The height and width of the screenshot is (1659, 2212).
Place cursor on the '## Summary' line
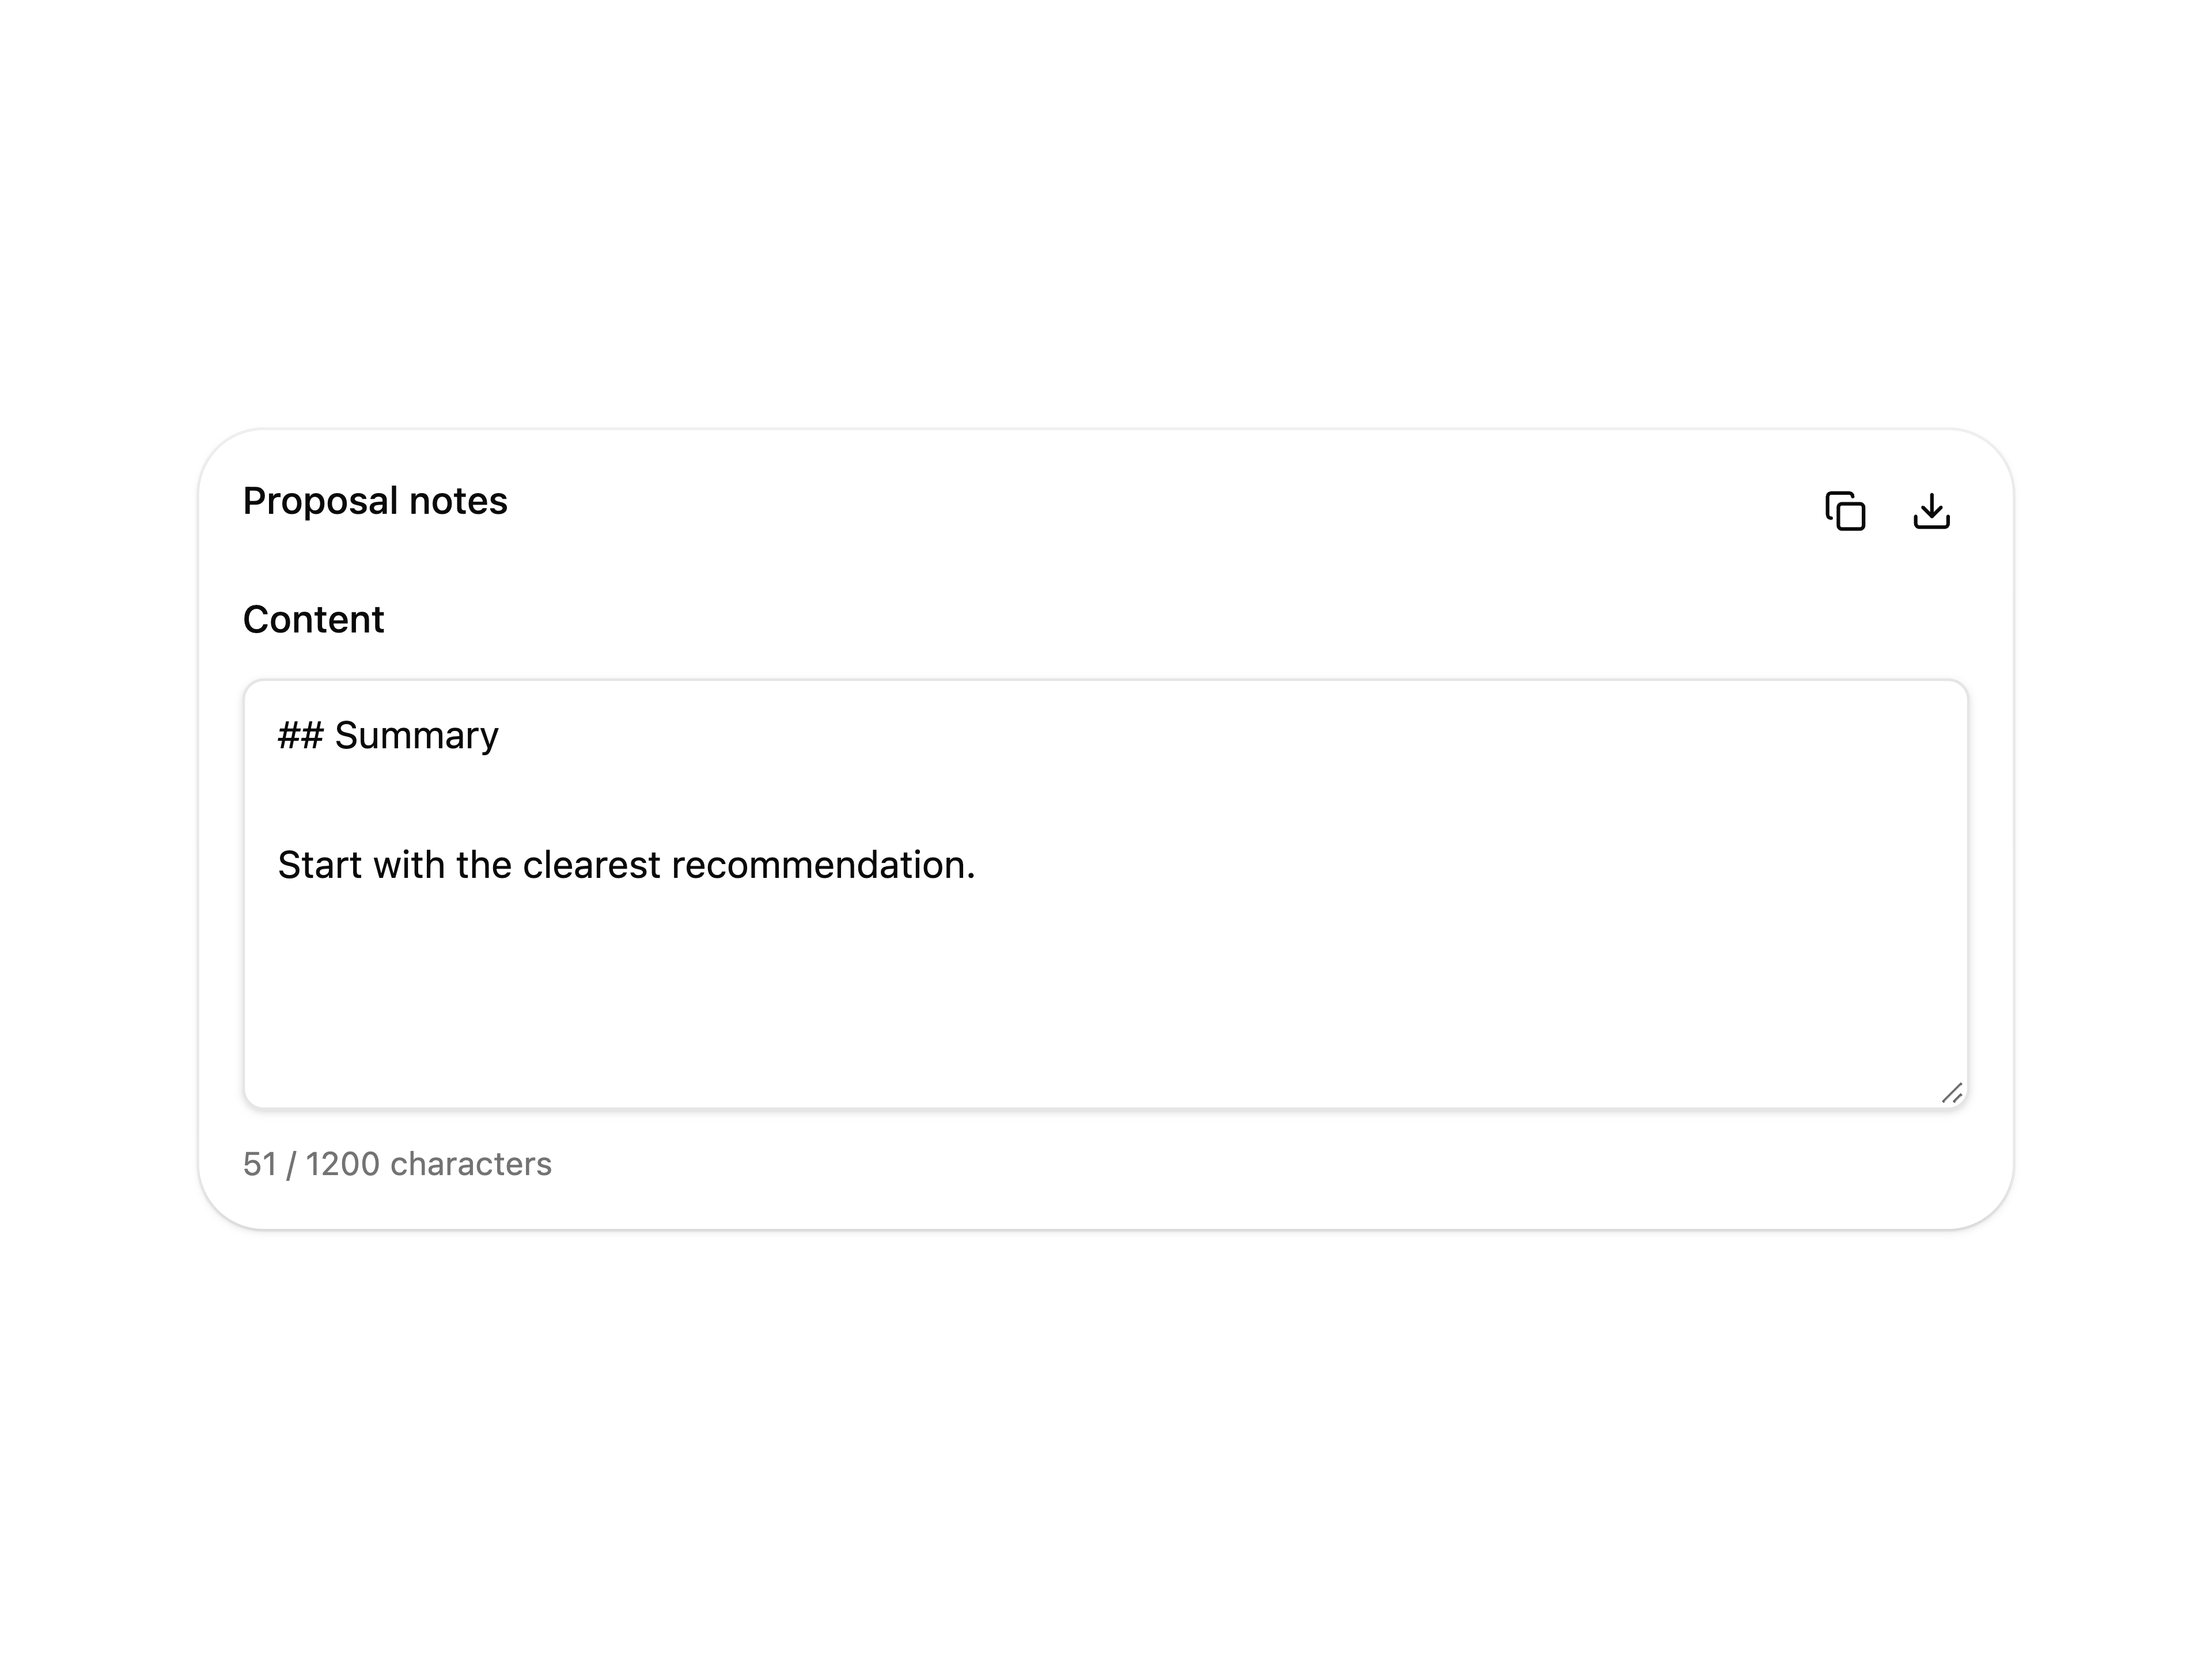point(388,735)
